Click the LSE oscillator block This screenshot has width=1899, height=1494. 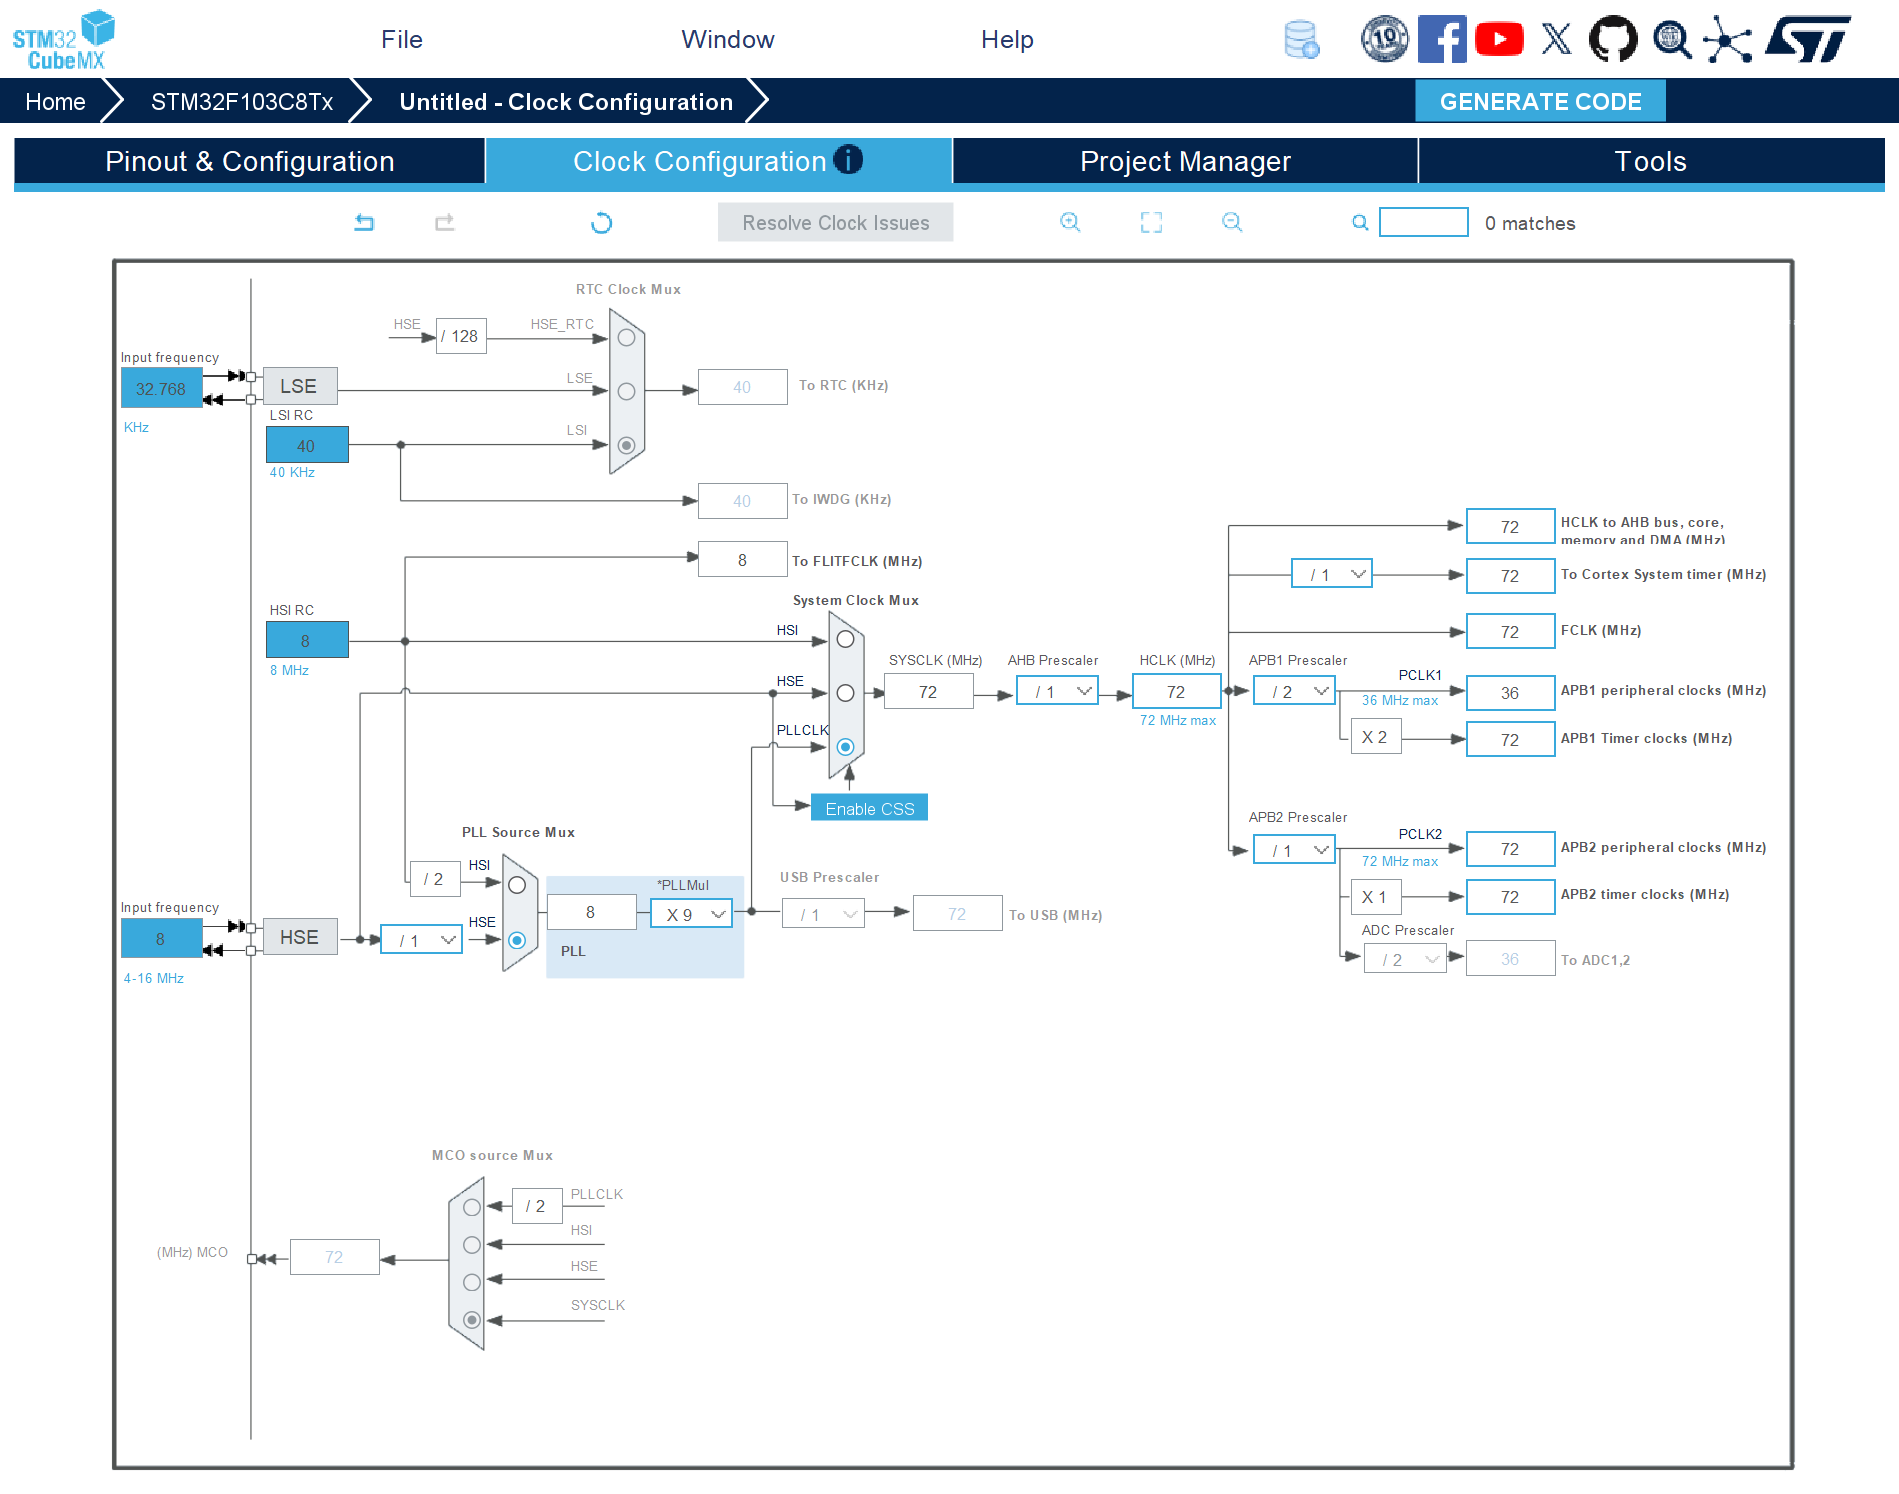coord(299,386)
